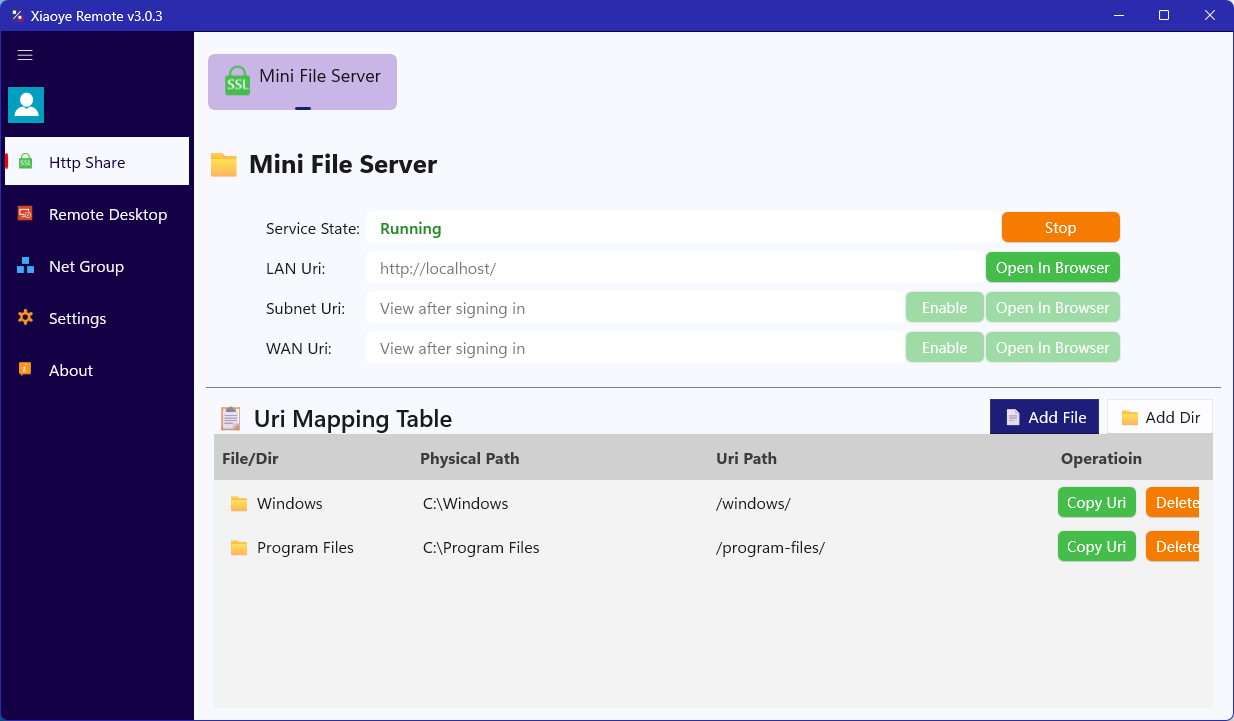
Task: Open the Settings gear icon
Action: (x=26, y=318)
